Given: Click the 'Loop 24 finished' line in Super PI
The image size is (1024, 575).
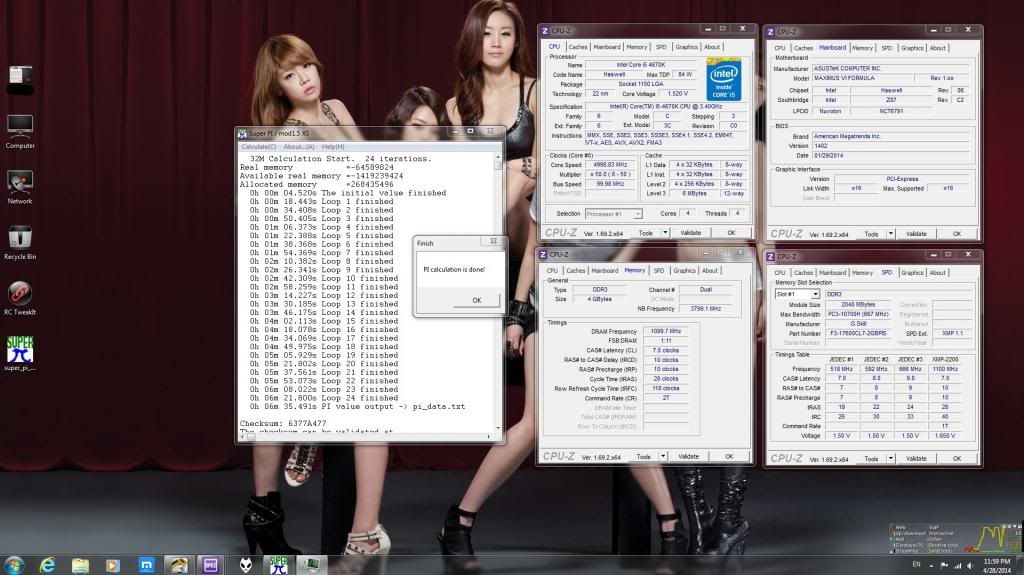Looking at the screenshot, I should click(324, 398).
